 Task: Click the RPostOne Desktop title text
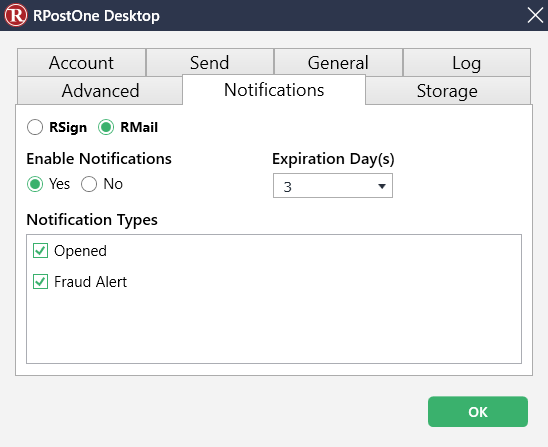(96, 16)
